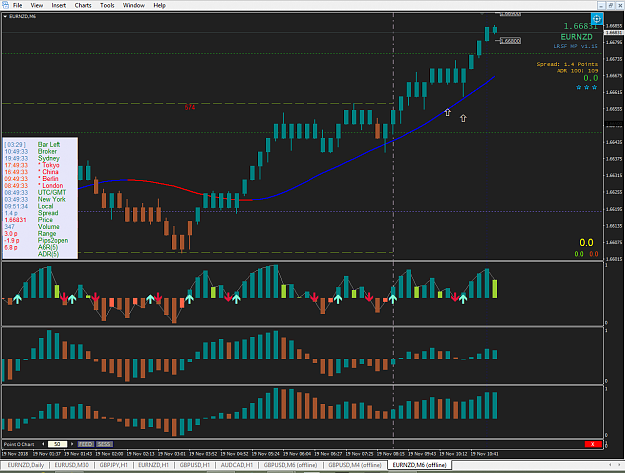Switch to the GBPUSD,H1 chart tab
This screenshot has height=473, width=625.
pyautogui.click(x=195, y=465)
